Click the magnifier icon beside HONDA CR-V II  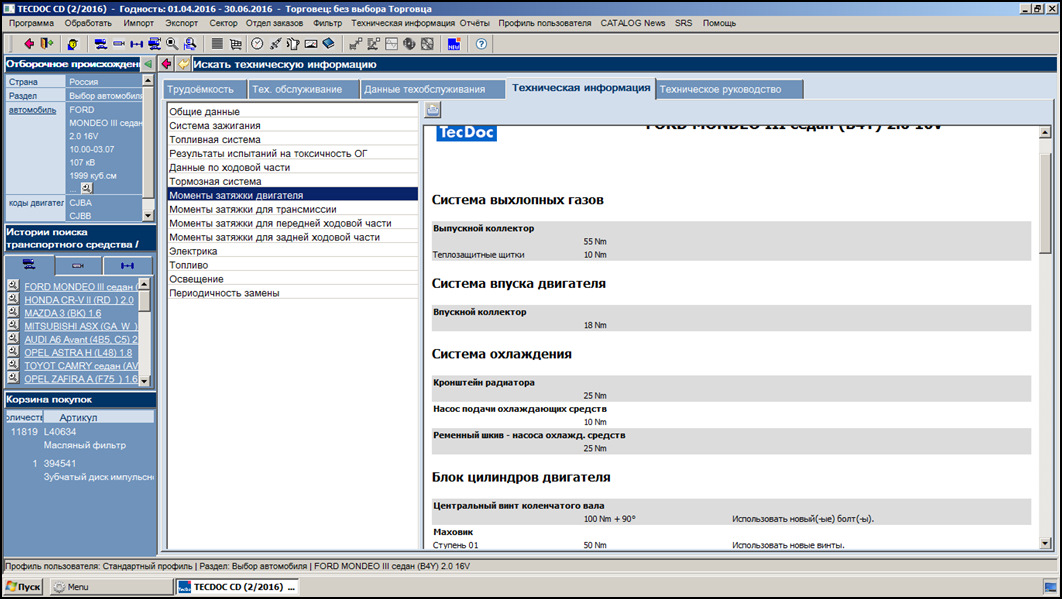[x=13, y=299]
